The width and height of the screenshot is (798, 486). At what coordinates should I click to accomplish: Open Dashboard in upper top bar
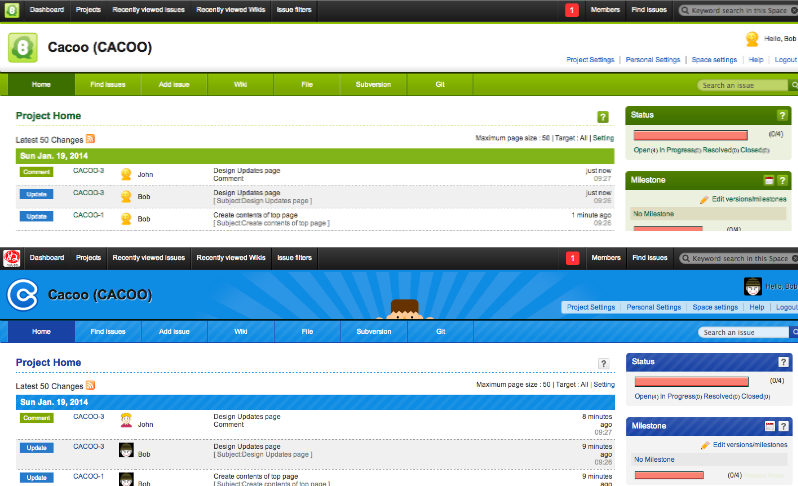[x=47, y=10]
